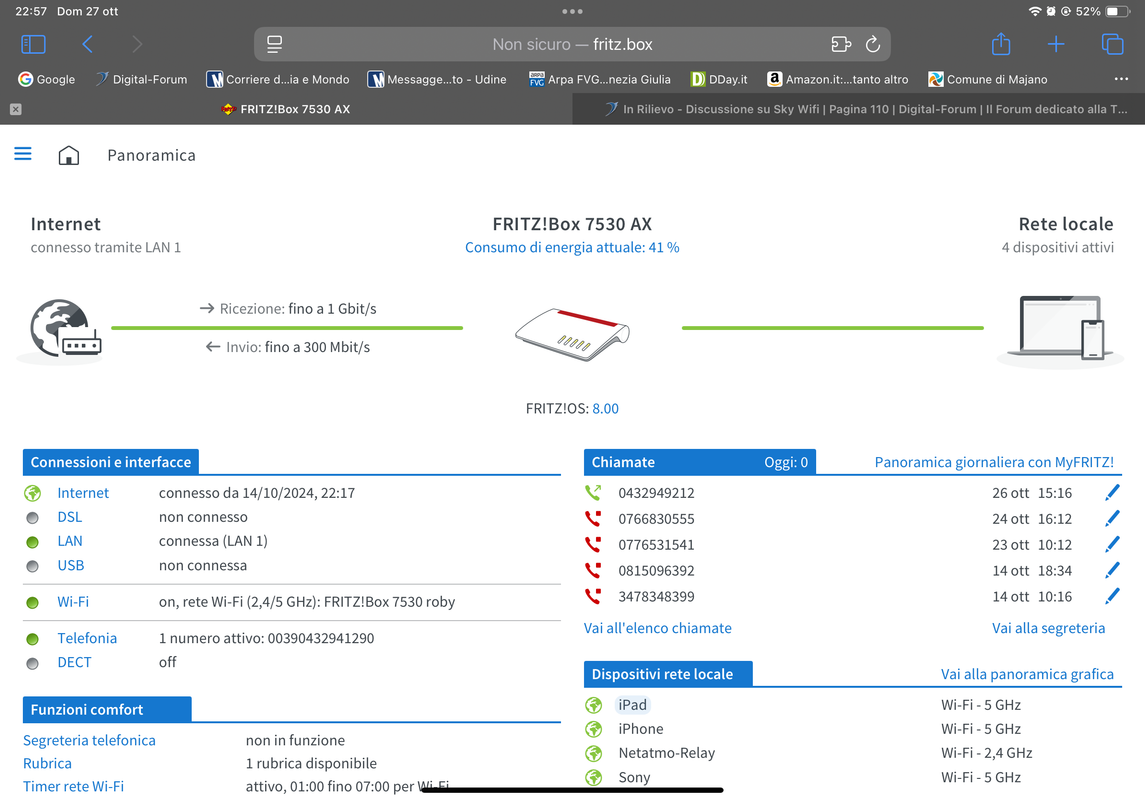Open the Arpa FVG bookmark
Image resolution: width=1145 pixels, height=800 pixels.
(x=600, y=80)
